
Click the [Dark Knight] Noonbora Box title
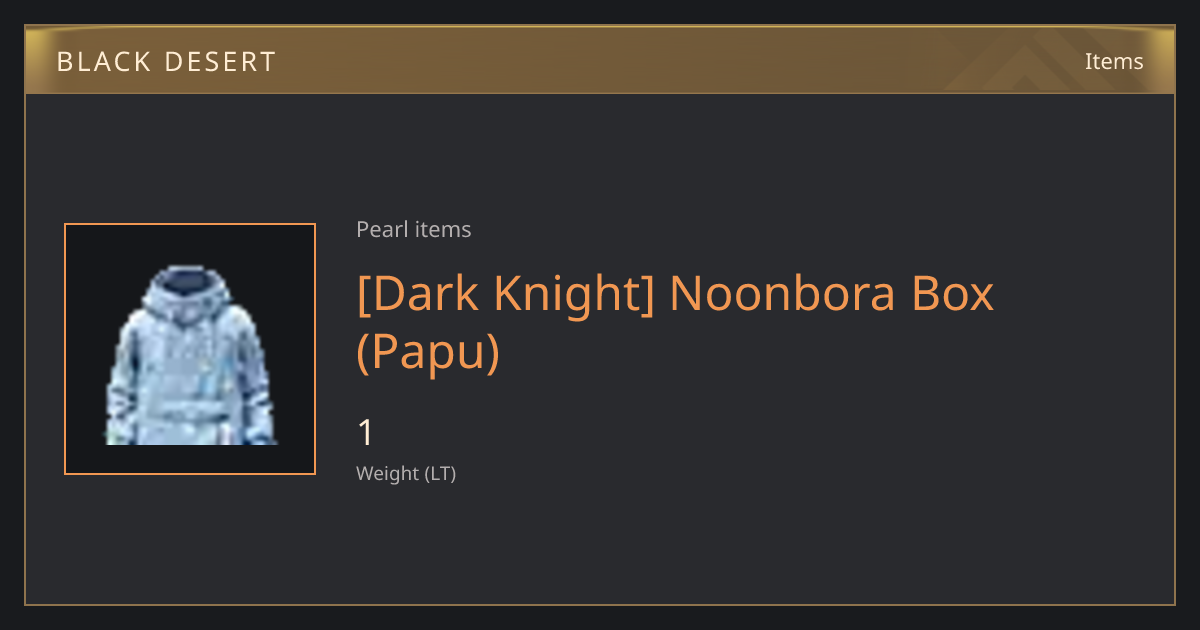676,293
